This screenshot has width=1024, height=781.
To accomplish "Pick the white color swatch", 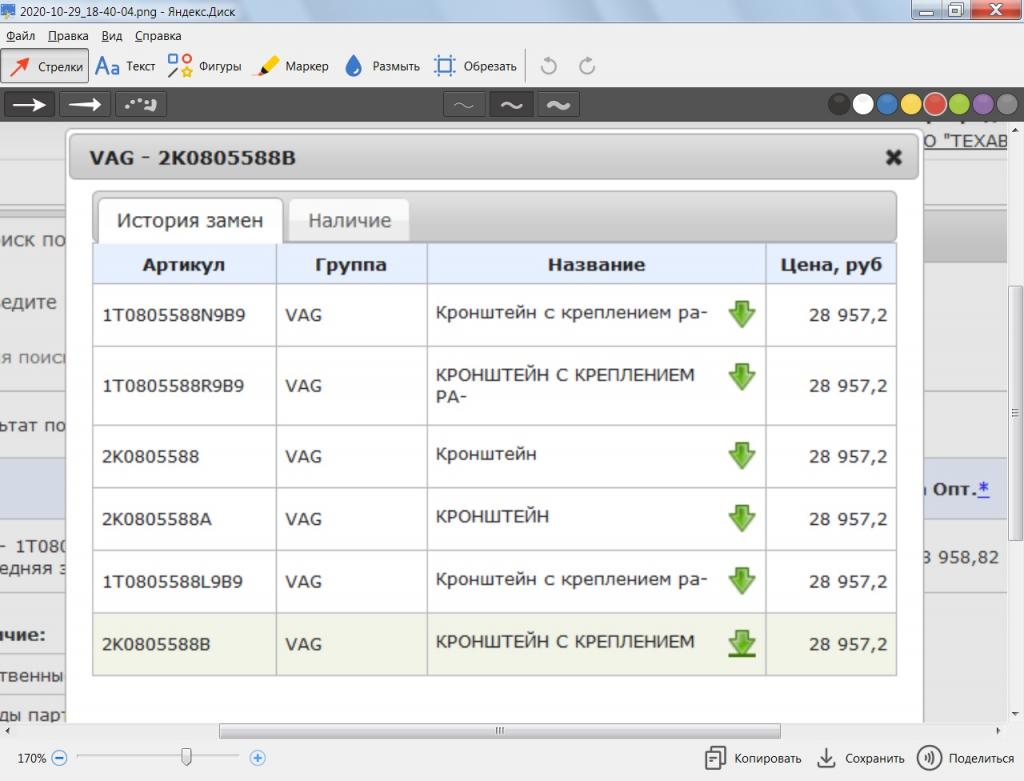I will pyautogui.click(x=863, y=104).
